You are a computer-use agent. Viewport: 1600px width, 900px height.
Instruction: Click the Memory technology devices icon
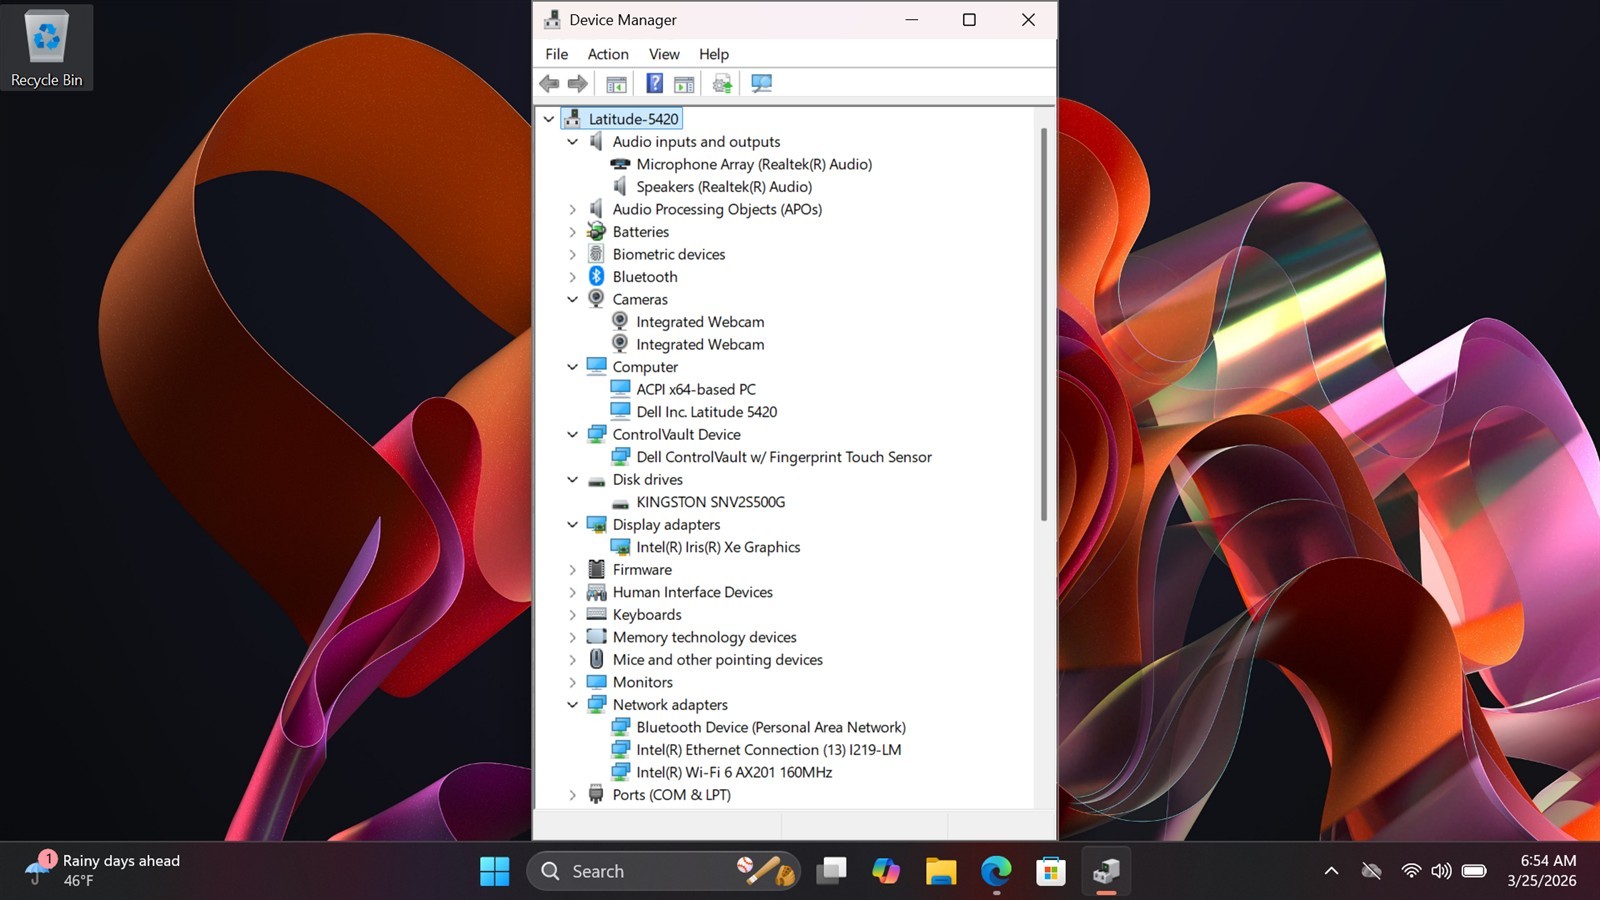[597, 637]
